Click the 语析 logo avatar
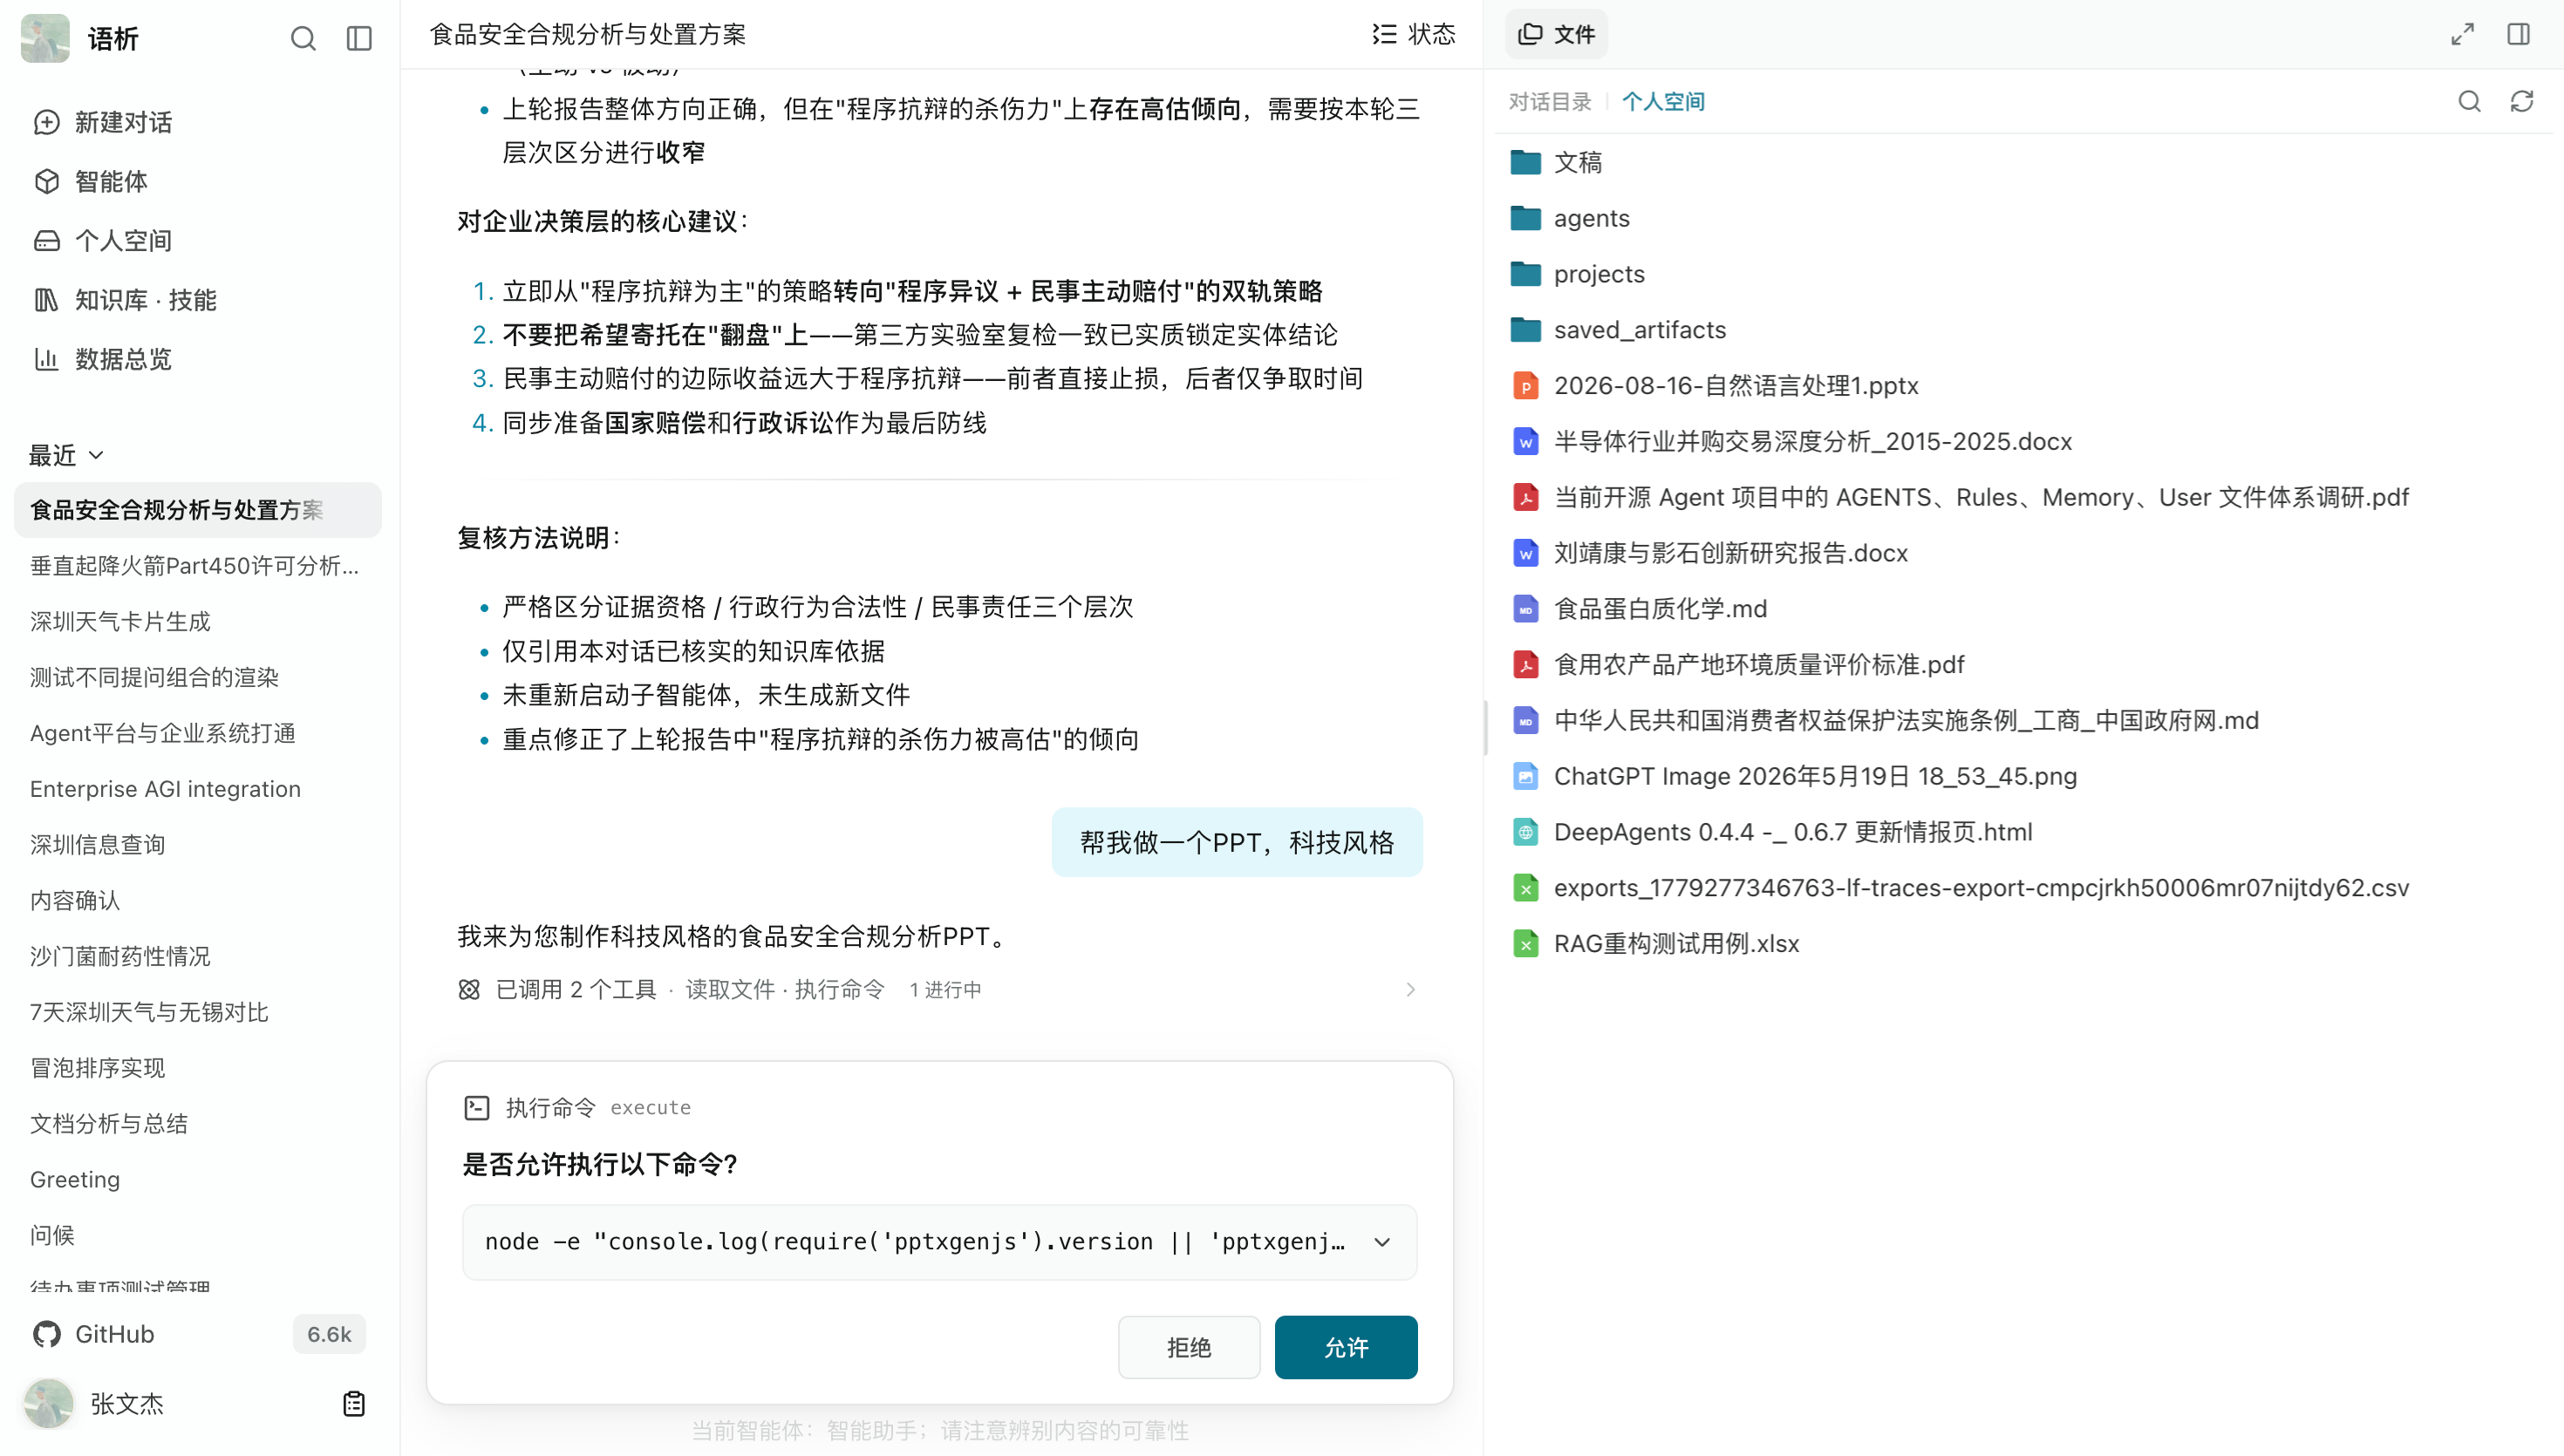 pos(45,38)
